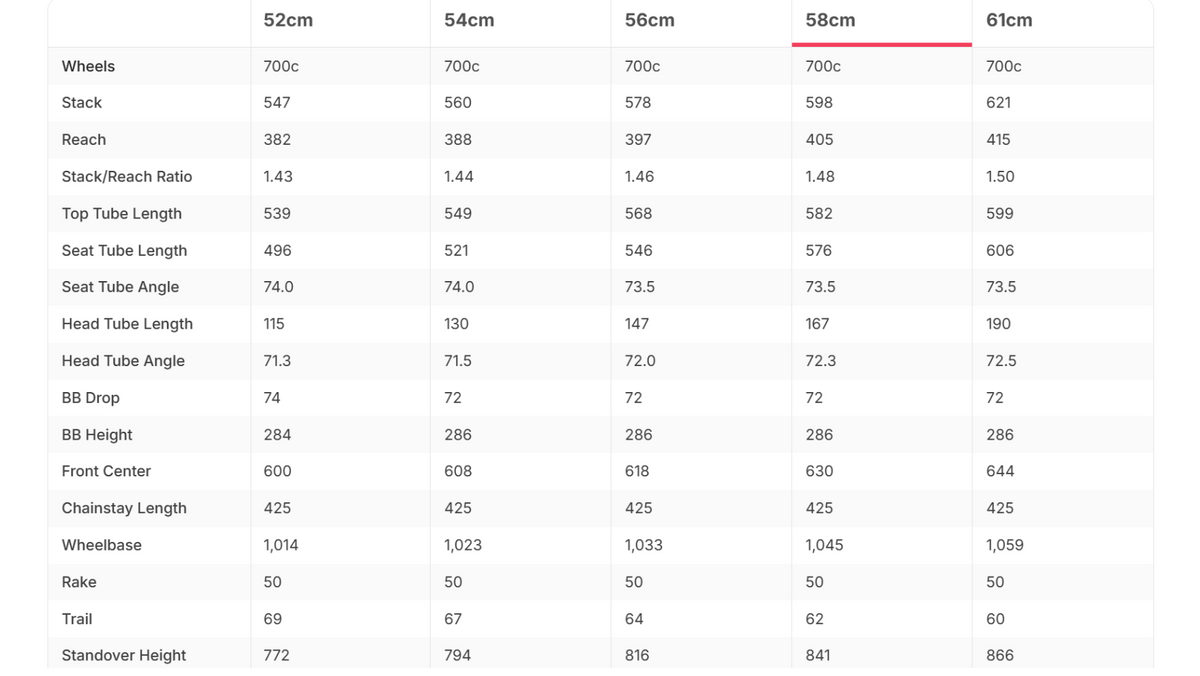Click the Head Tube Angle row label
The height and width of the screenshot is (676, 1200).
click(123, 361)
